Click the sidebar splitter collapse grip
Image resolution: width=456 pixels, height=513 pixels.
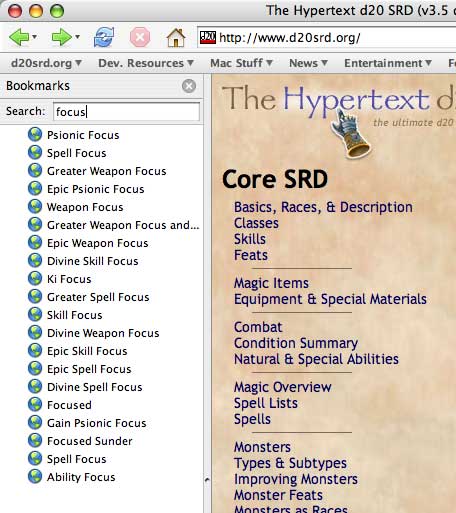coord(207,480)
